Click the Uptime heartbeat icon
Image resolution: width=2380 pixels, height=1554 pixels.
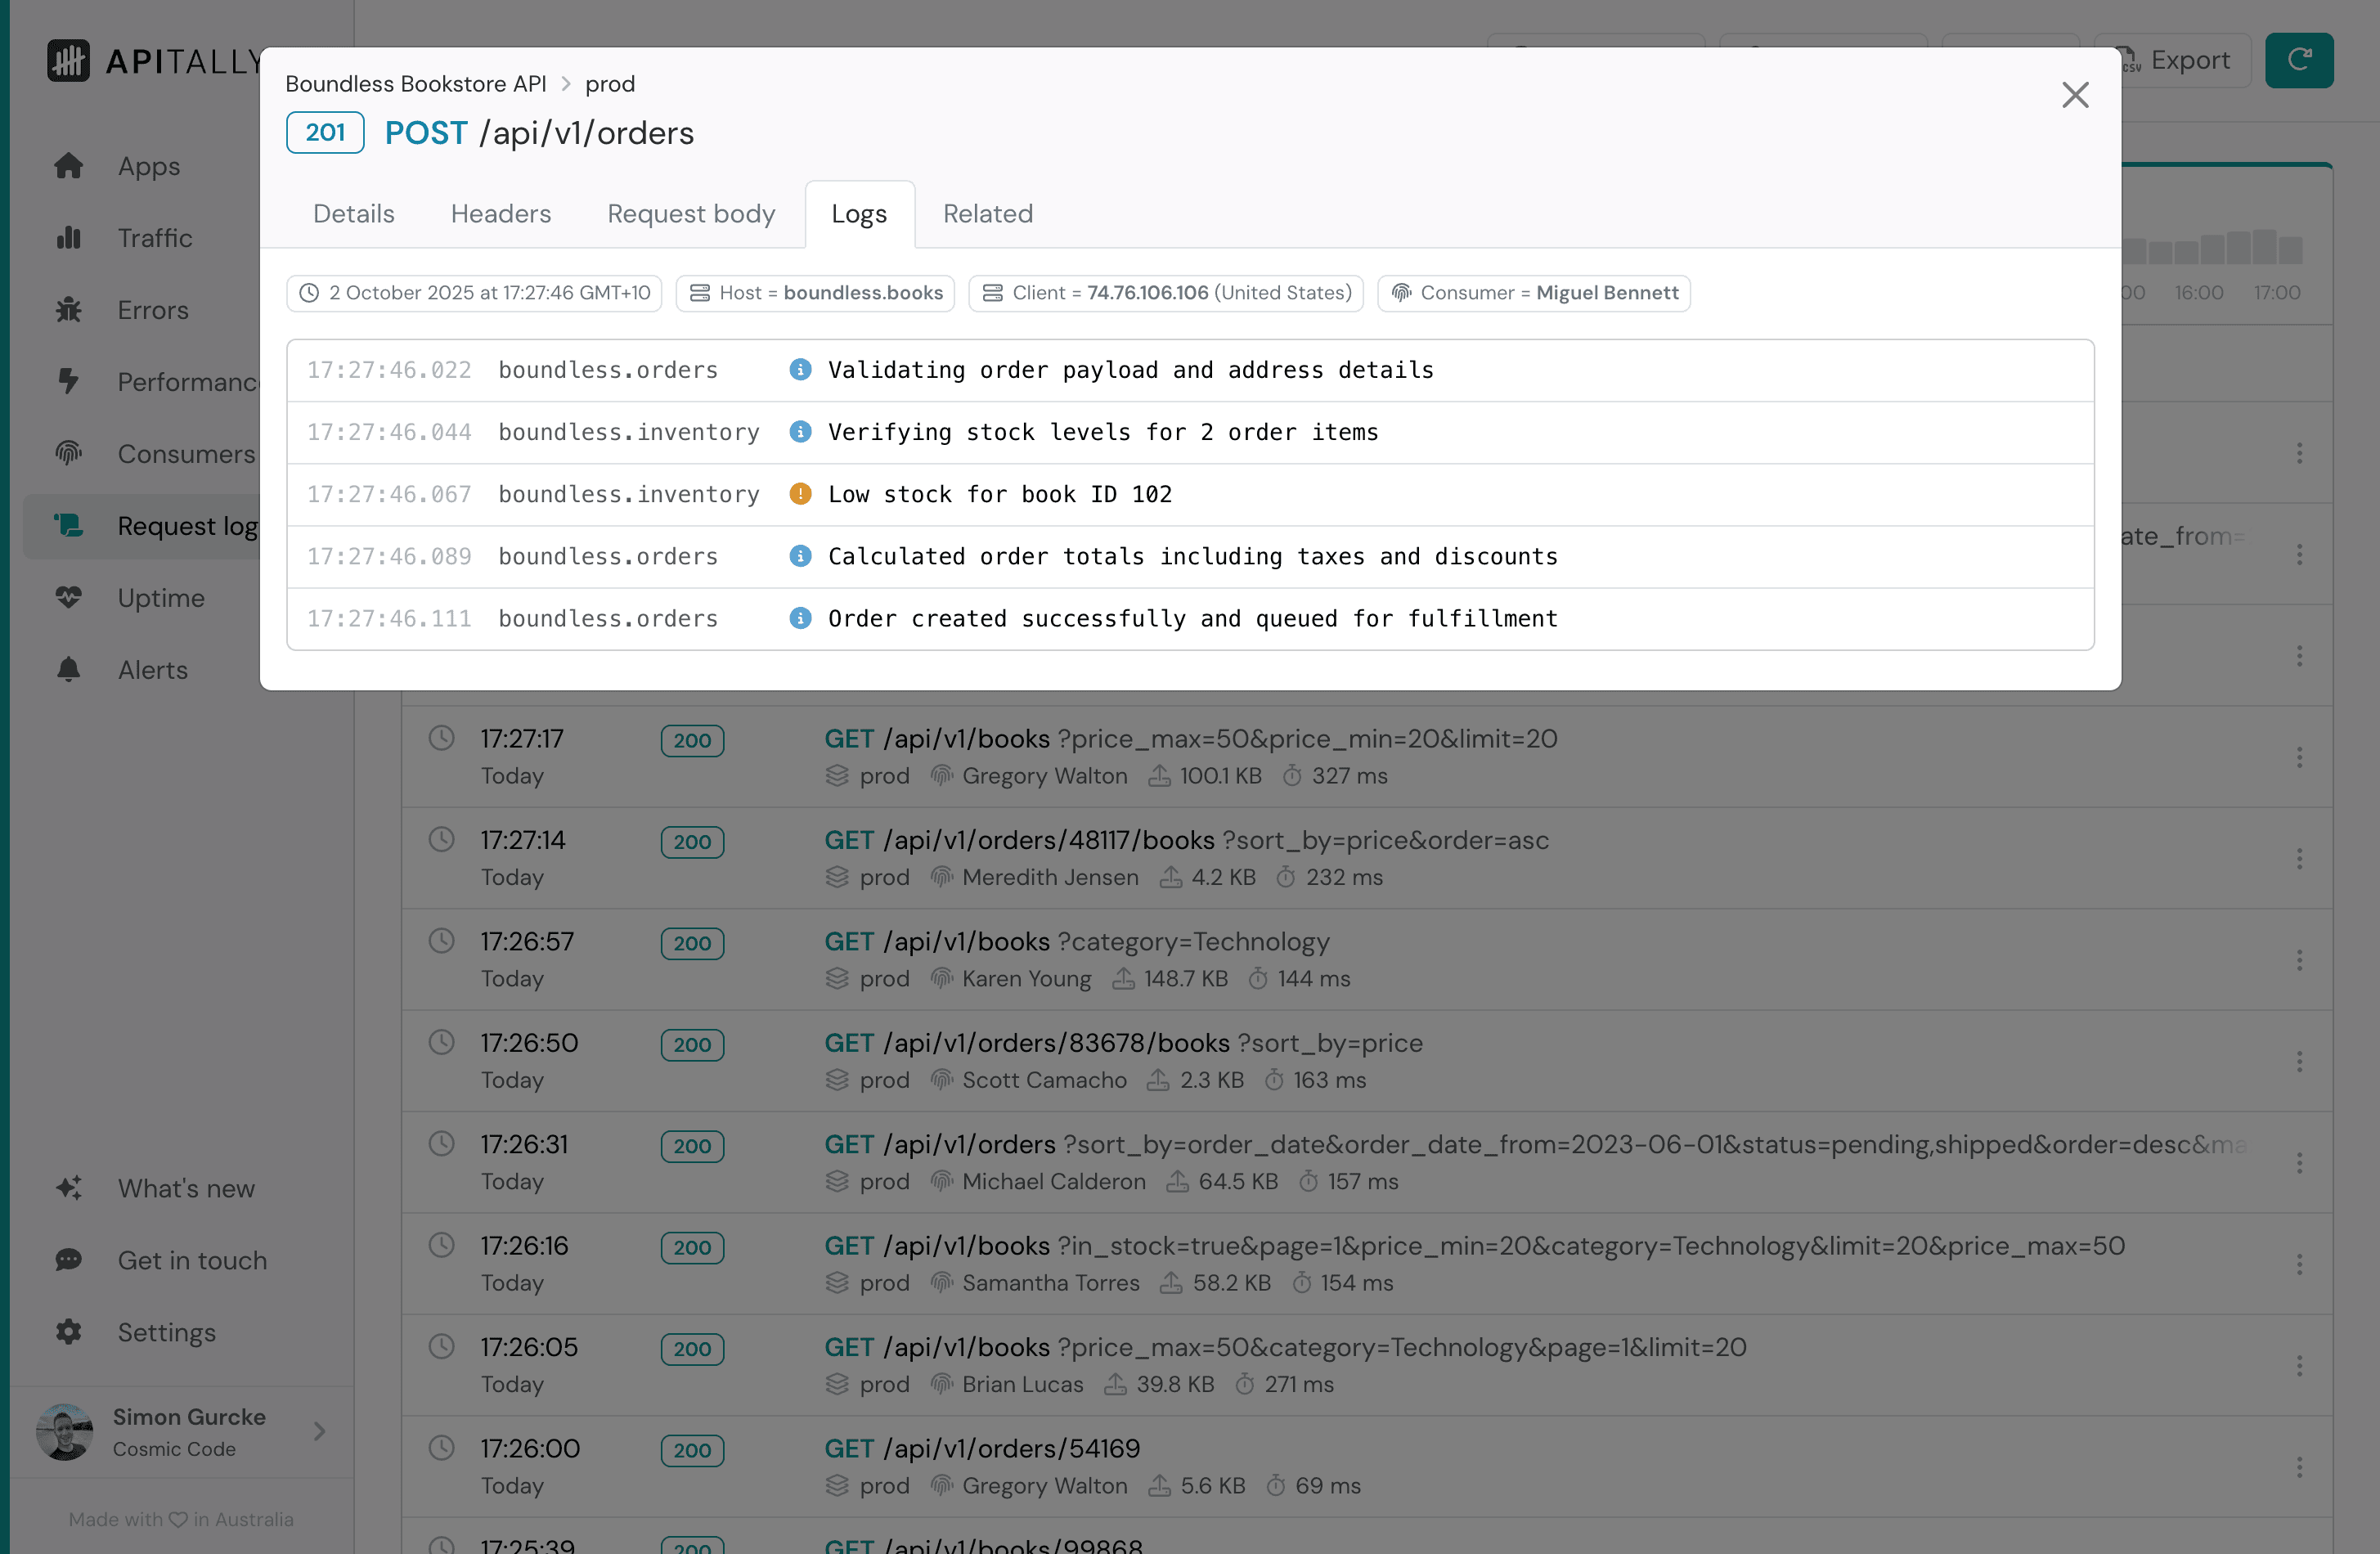68,598
